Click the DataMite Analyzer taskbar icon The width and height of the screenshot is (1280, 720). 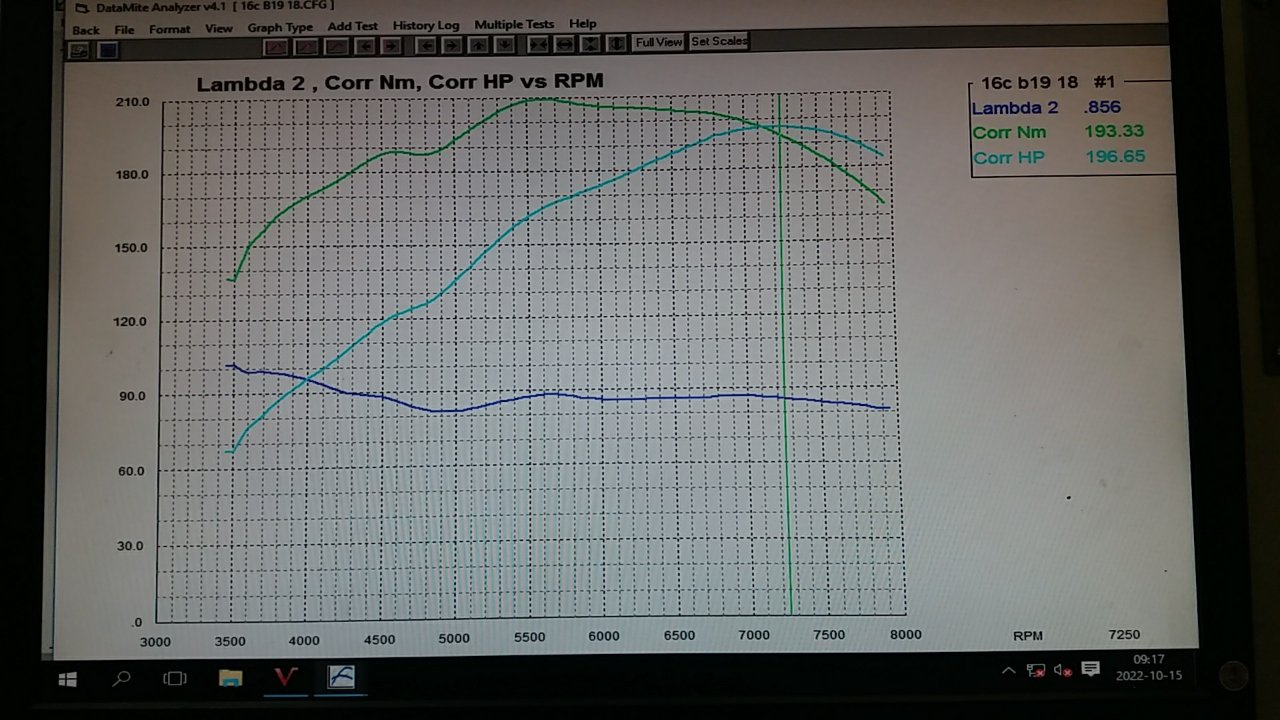coord(341,677)
